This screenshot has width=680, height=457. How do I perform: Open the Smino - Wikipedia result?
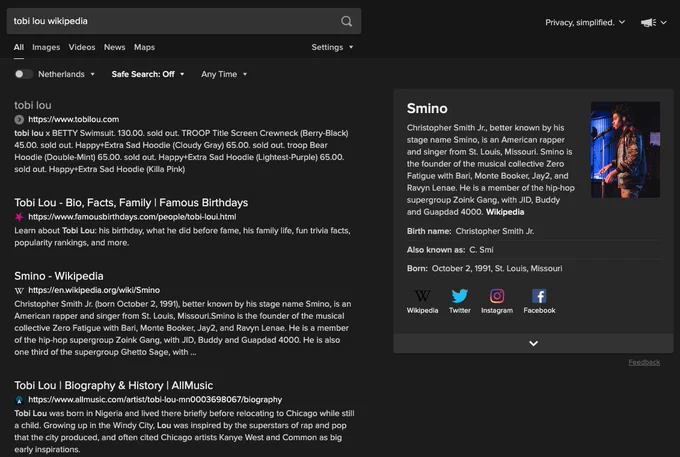coord(59,276)
